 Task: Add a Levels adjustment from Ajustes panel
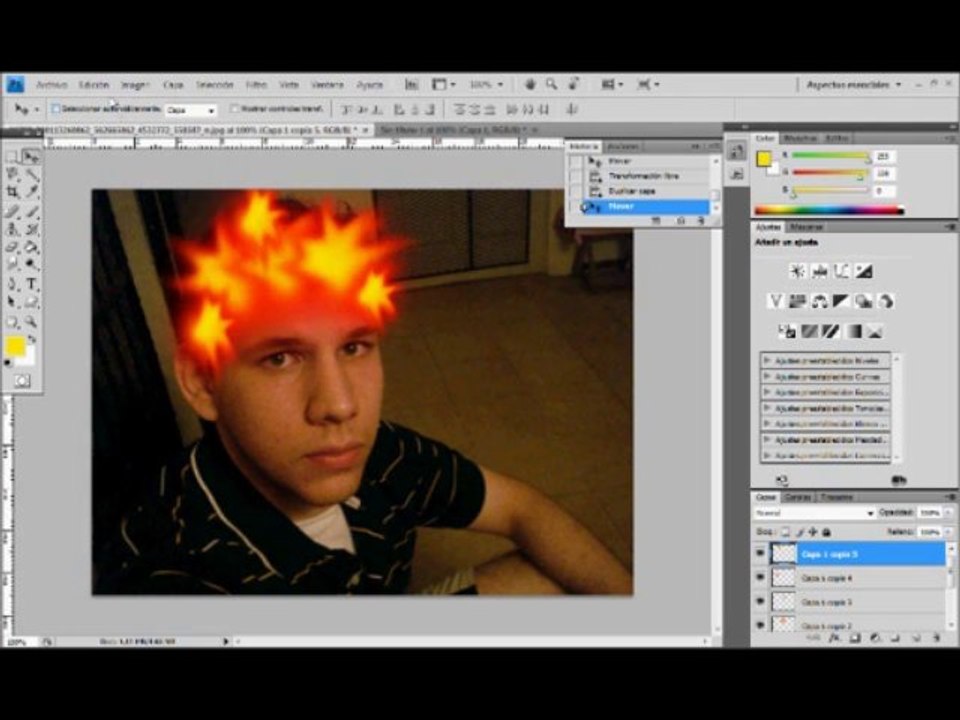click(819, 271)
